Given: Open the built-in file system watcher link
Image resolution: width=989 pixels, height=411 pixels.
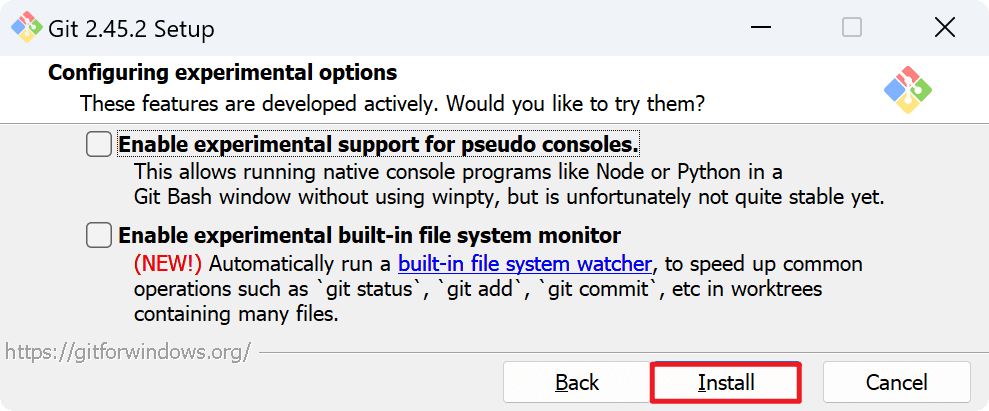Looking at the screenshot, I should 525,265.
